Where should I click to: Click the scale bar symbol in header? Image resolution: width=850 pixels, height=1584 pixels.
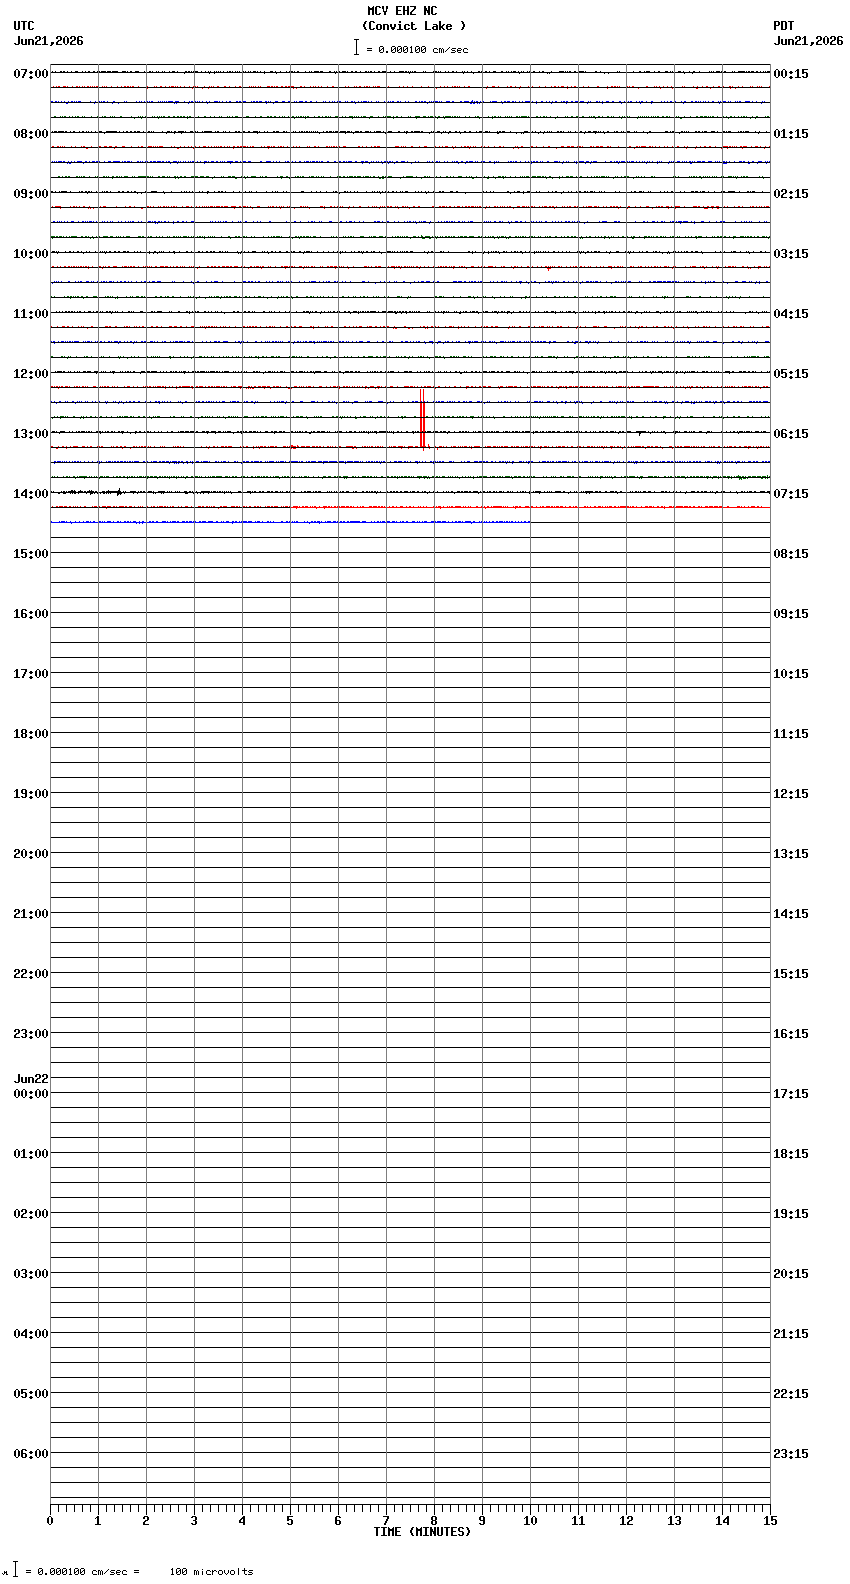(356, 47)
